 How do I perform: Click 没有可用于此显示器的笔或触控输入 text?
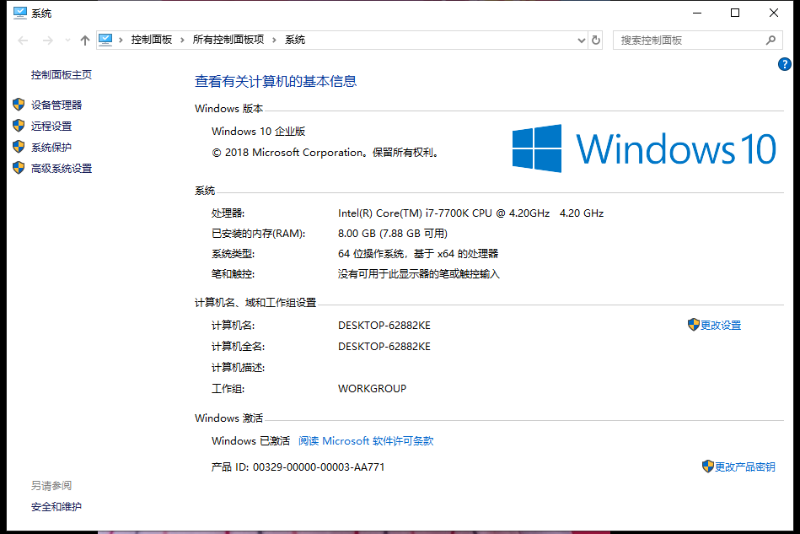(x=418, y=274)
